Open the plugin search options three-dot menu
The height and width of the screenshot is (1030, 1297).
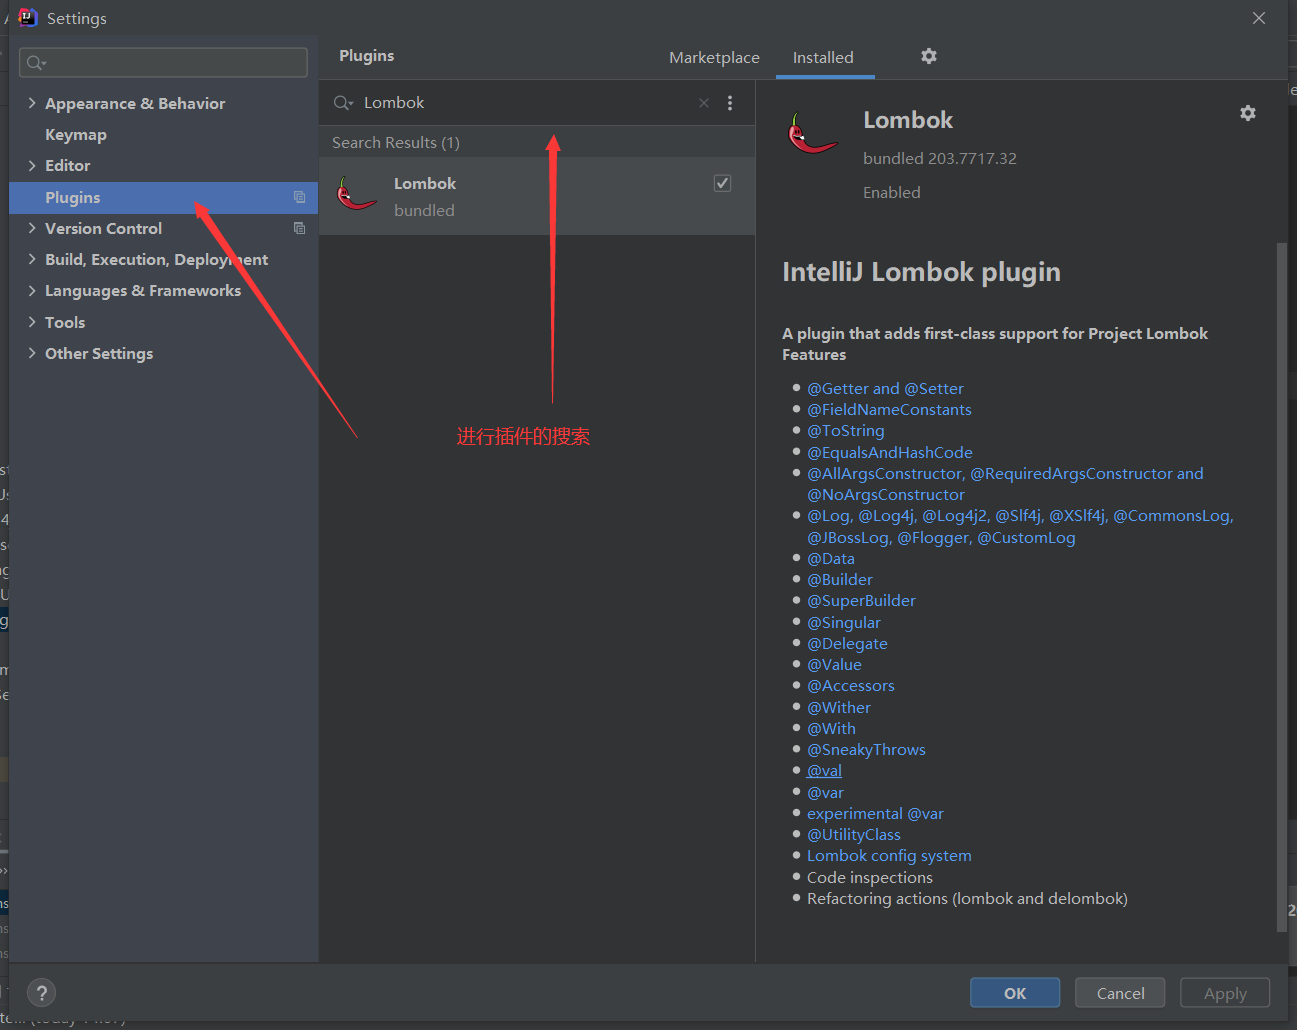[730, 103]
